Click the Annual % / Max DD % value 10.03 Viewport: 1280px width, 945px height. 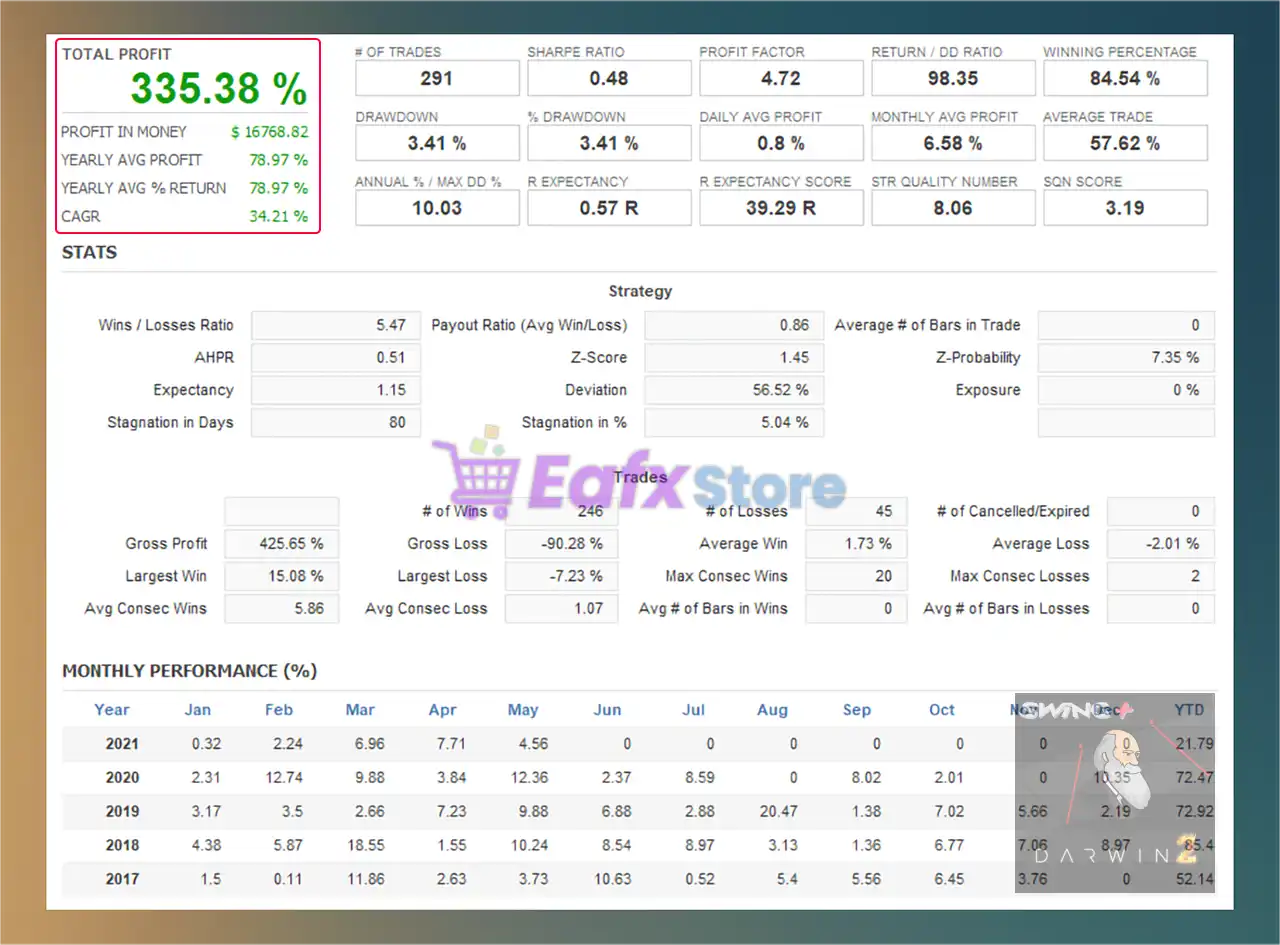(437, 208)
